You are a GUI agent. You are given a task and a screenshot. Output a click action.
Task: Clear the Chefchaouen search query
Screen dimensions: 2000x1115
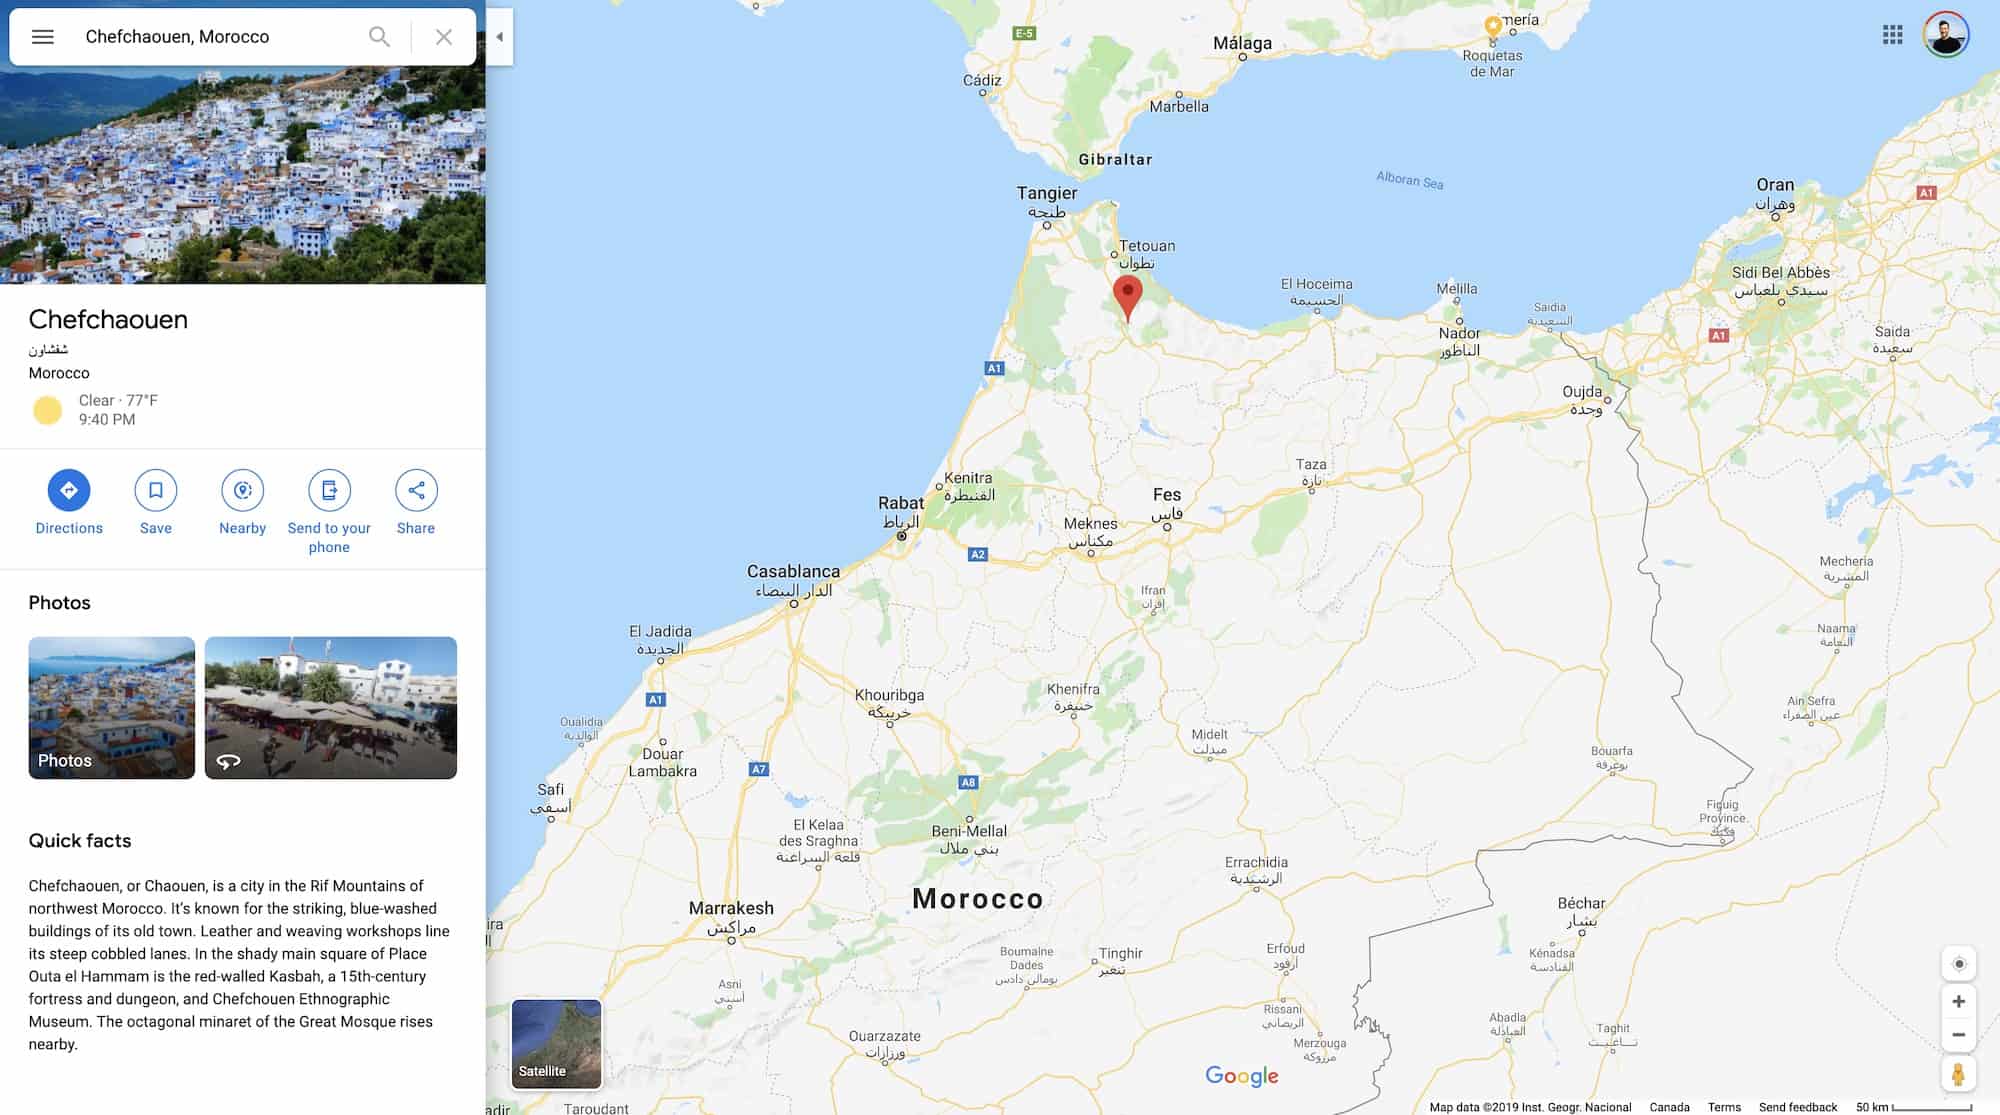pyautogui.click(x=444, y=37)
